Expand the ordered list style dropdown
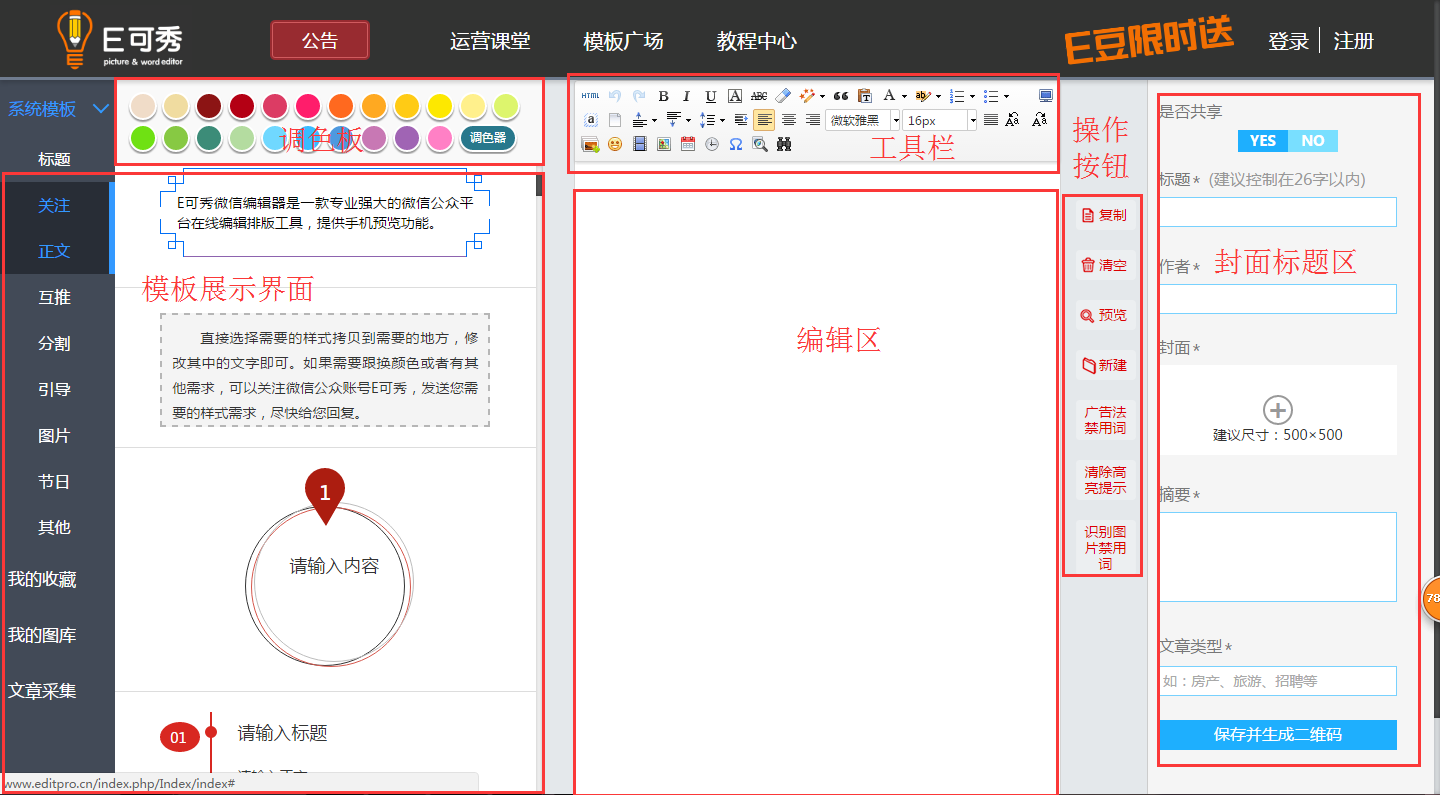The height and width of the screenshot is (795, 1440). pos(973,96)
